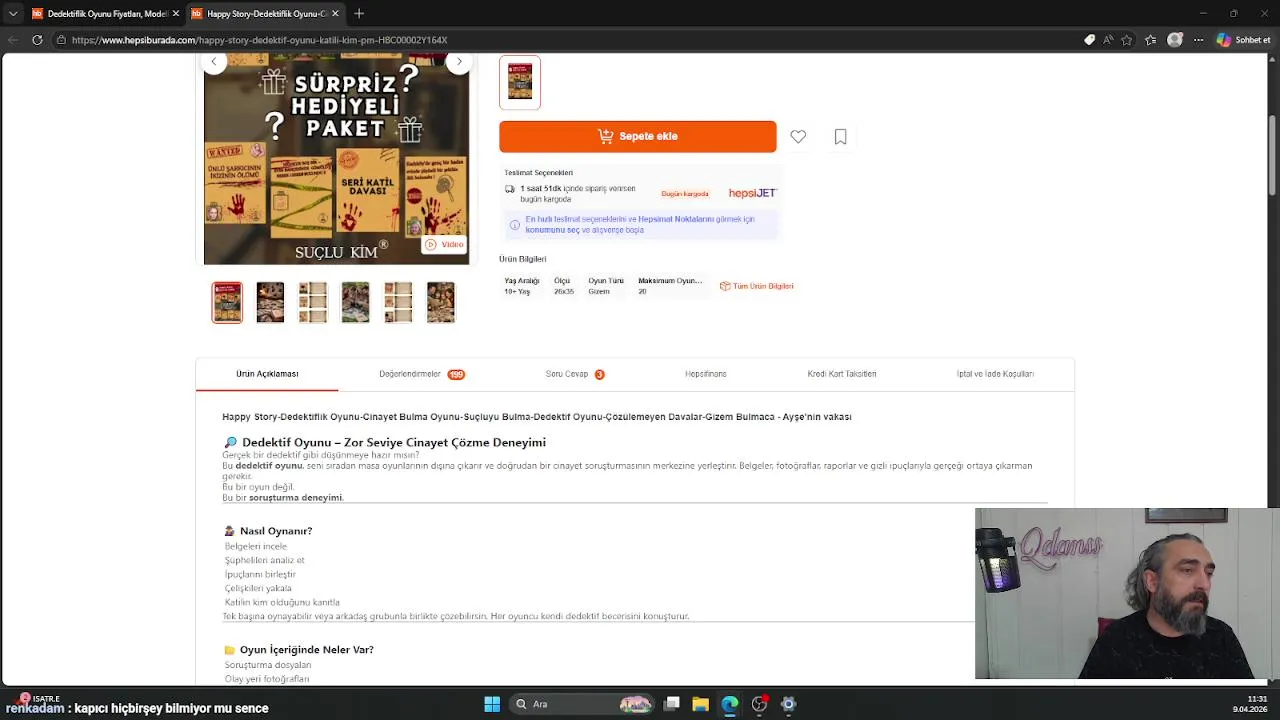Viewport: 1280px width, 720px height.
Task: Click the 'Oyun İçeriğinde Neler Var?' heading
Action: [x=307, y=650]
